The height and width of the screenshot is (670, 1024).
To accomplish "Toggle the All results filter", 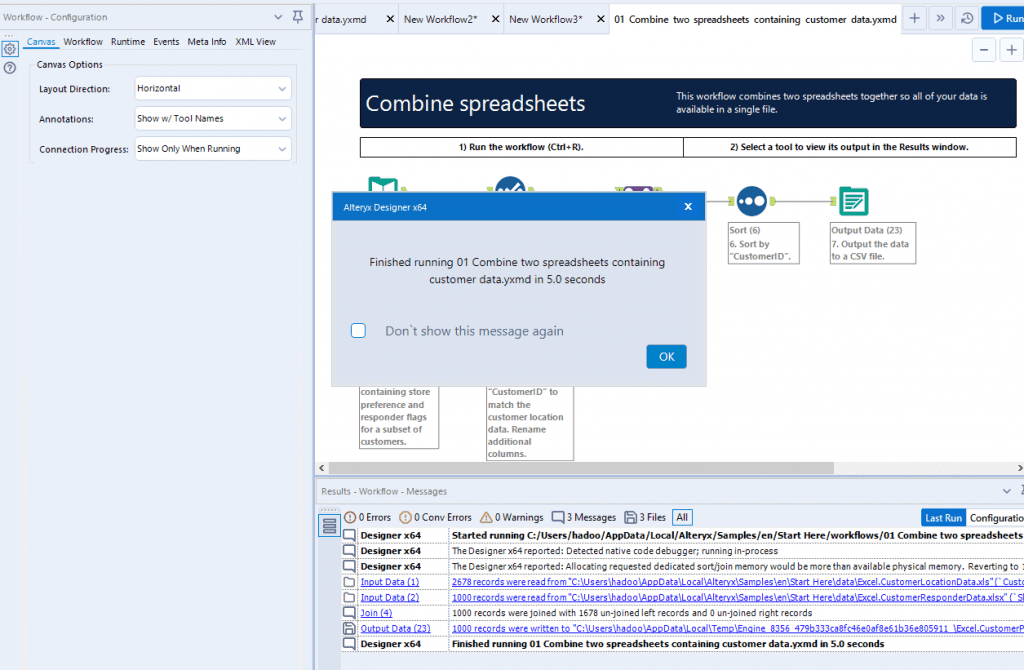I will click(682, 517).
